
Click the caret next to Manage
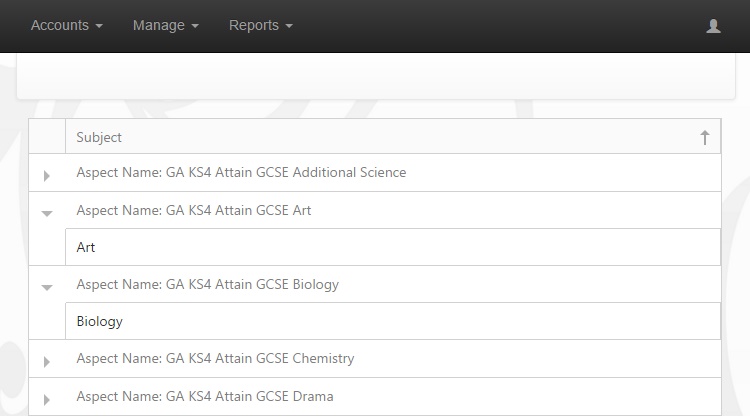(195, 26)
